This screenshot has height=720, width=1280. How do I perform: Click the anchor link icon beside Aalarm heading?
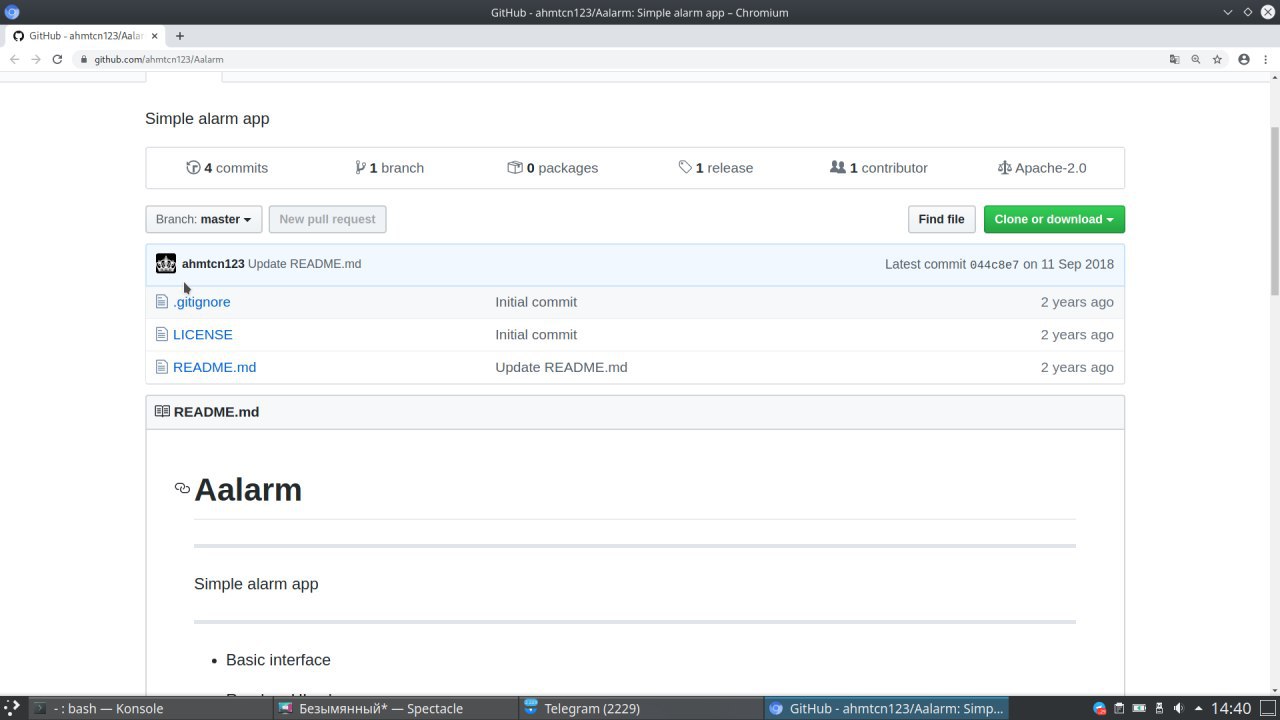pos(182,489)
